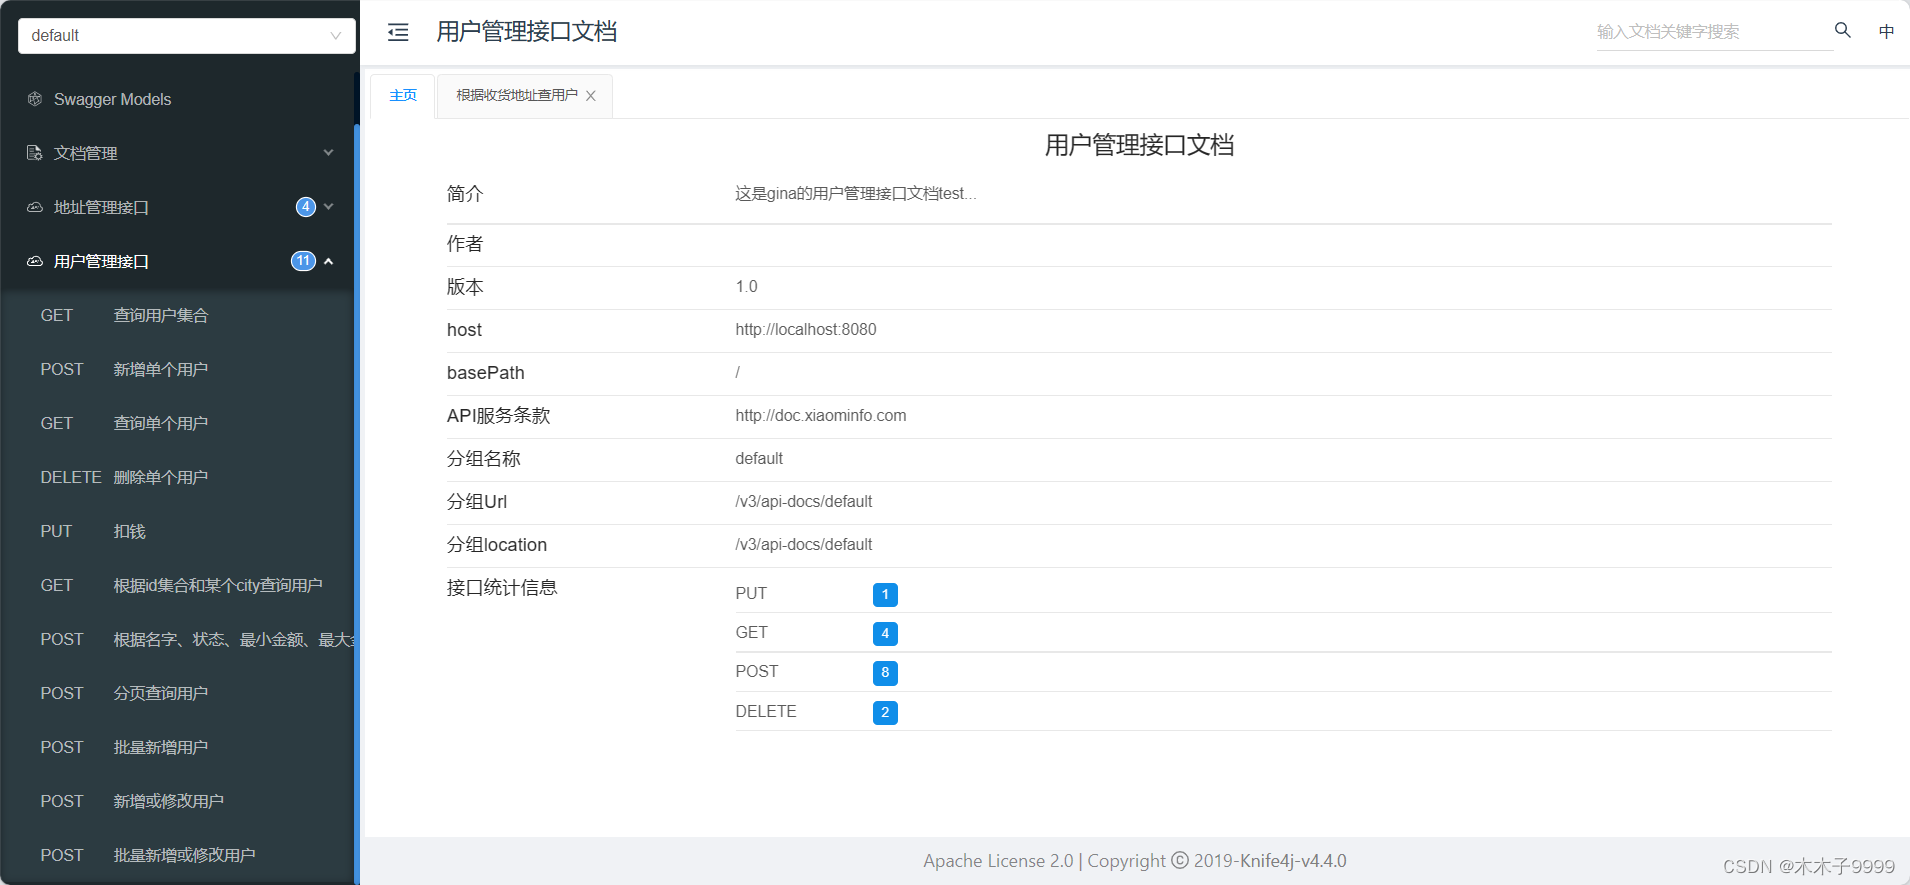Screen dimensions: 1910x885
Task: Open GET 查询用户集合 endpoint
Action: [x=178, y=315]
